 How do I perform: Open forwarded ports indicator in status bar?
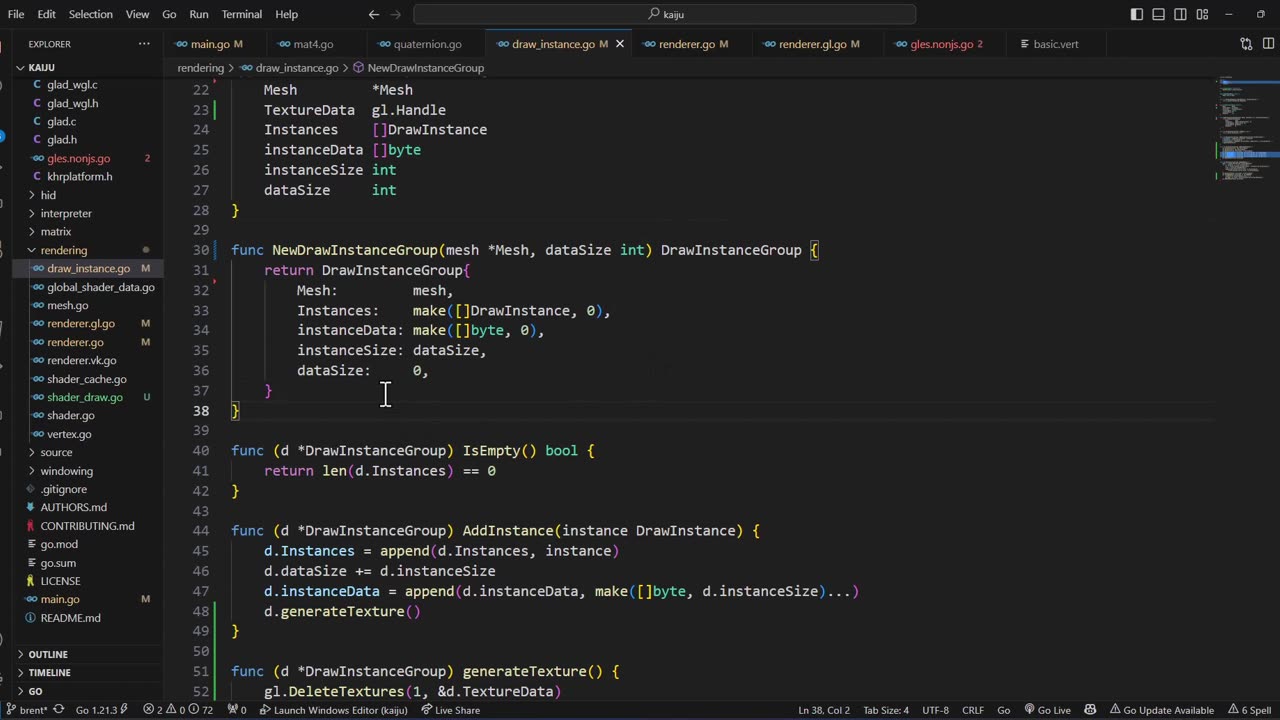237,710
